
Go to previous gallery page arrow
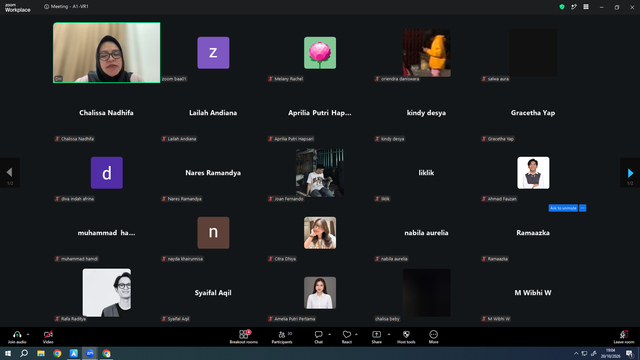(9, 173)
